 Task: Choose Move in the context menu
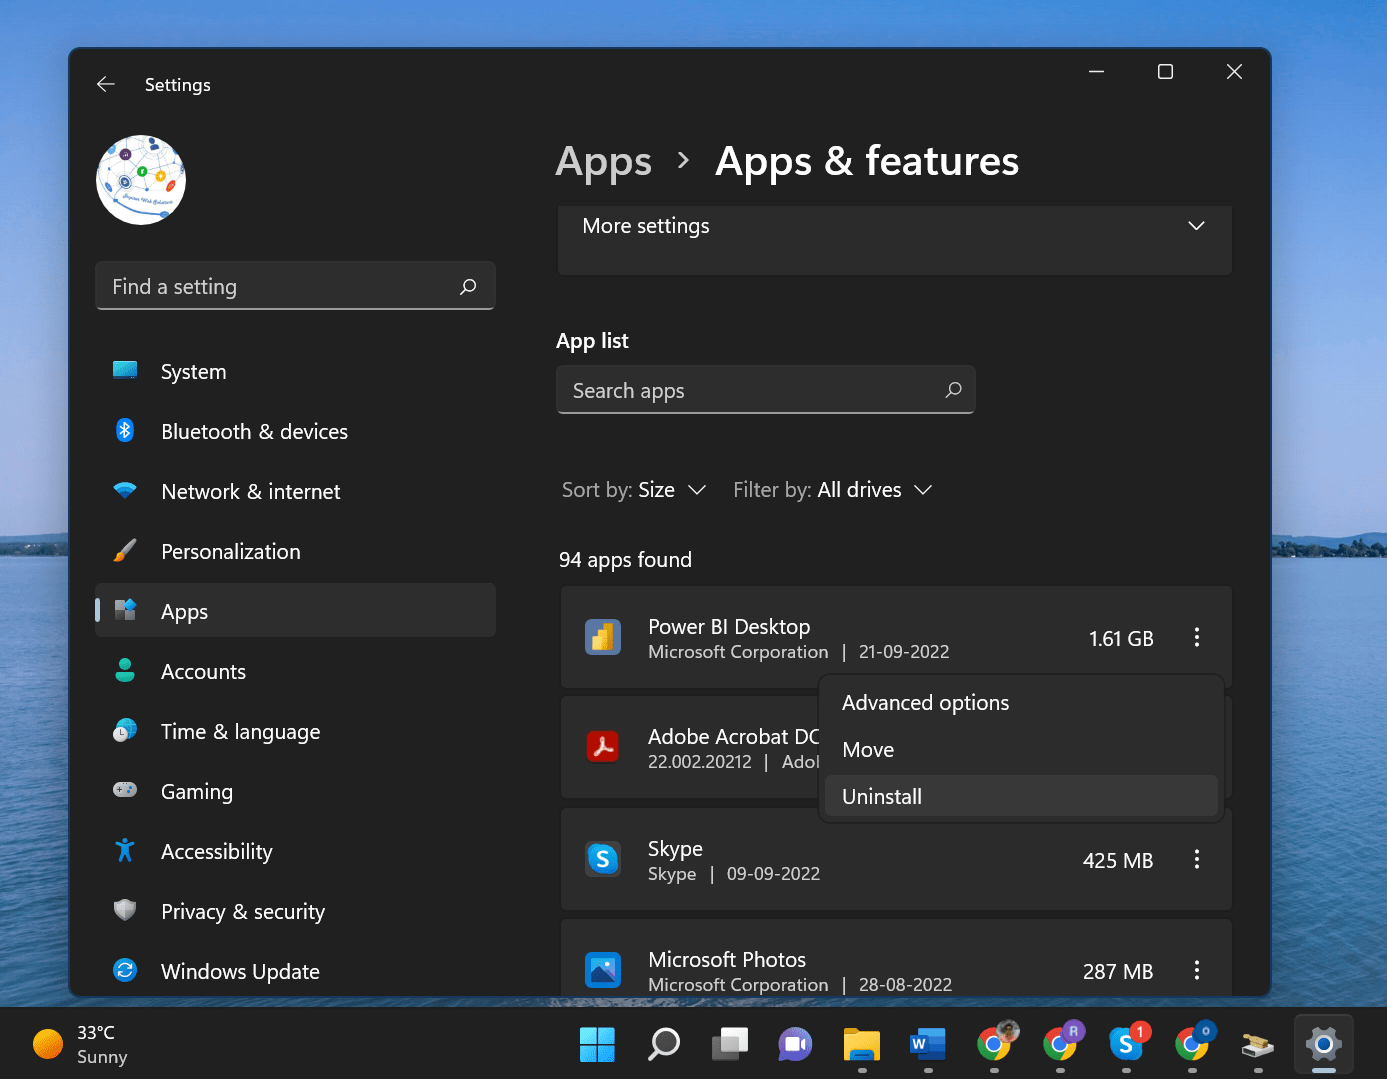[1022, 750]
